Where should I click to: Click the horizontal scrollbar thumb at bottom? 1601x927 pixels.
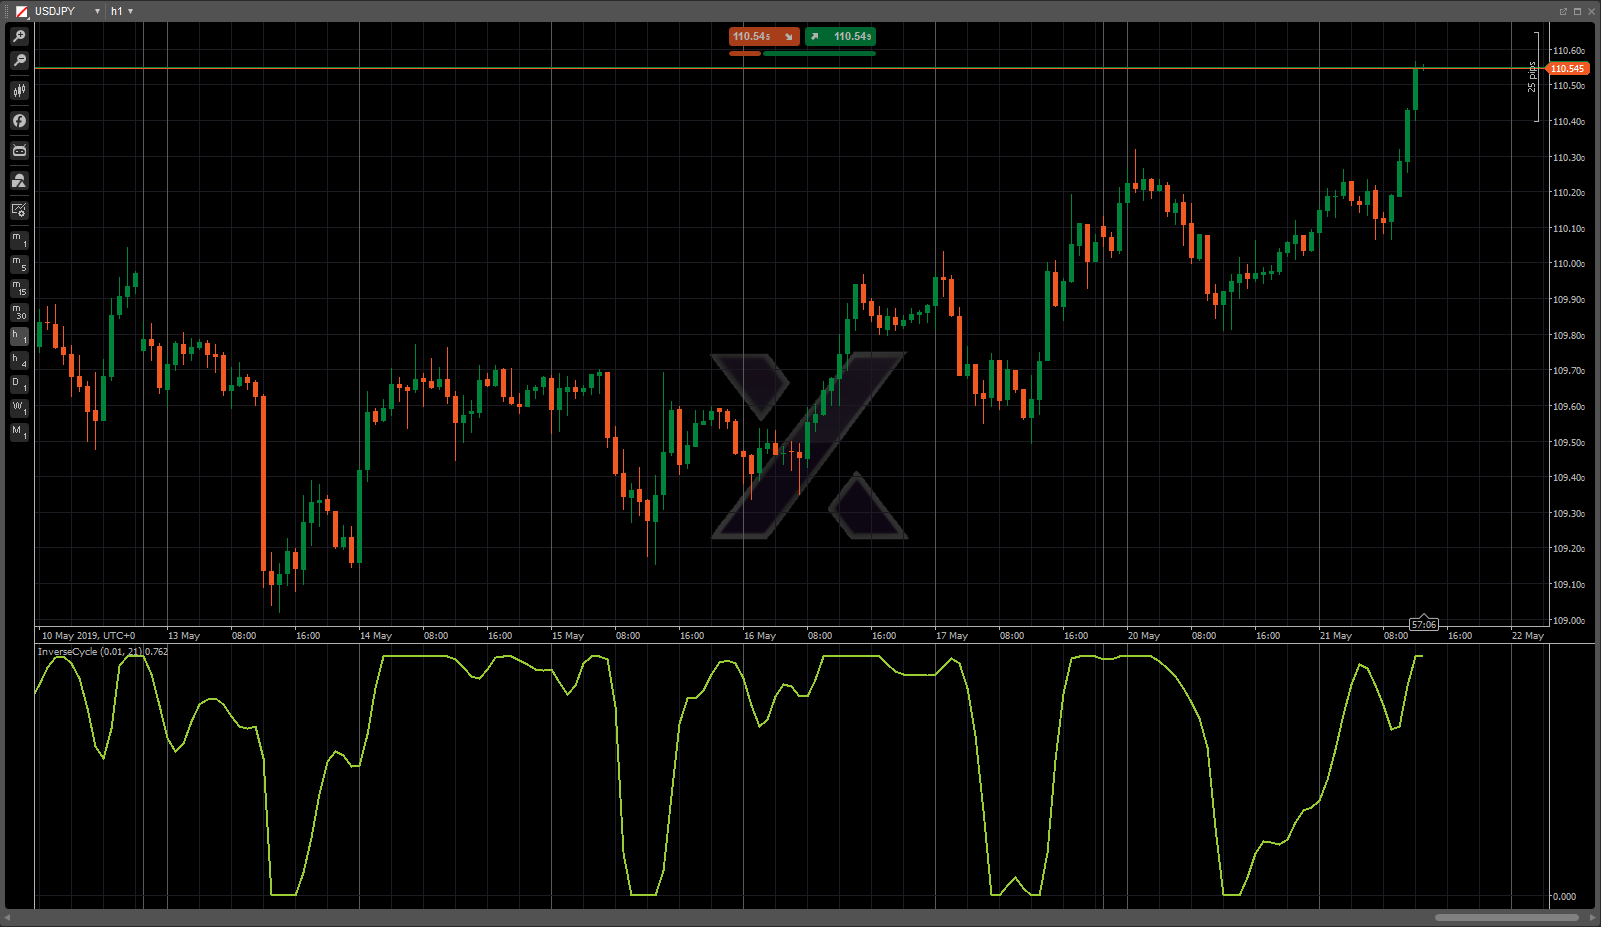tap(1506, 917)
